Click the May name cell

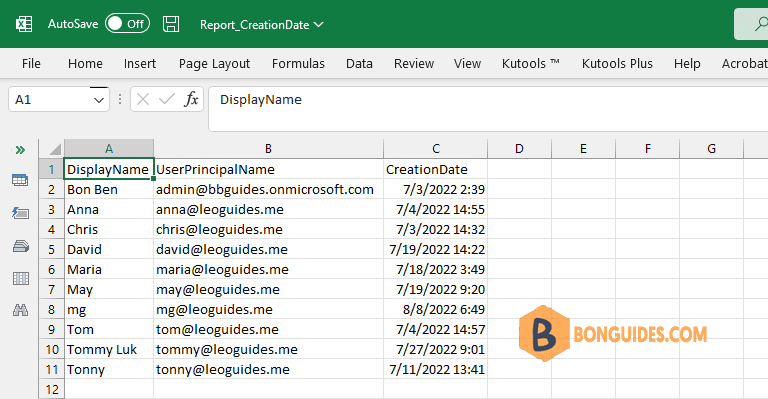click(109, 290)
